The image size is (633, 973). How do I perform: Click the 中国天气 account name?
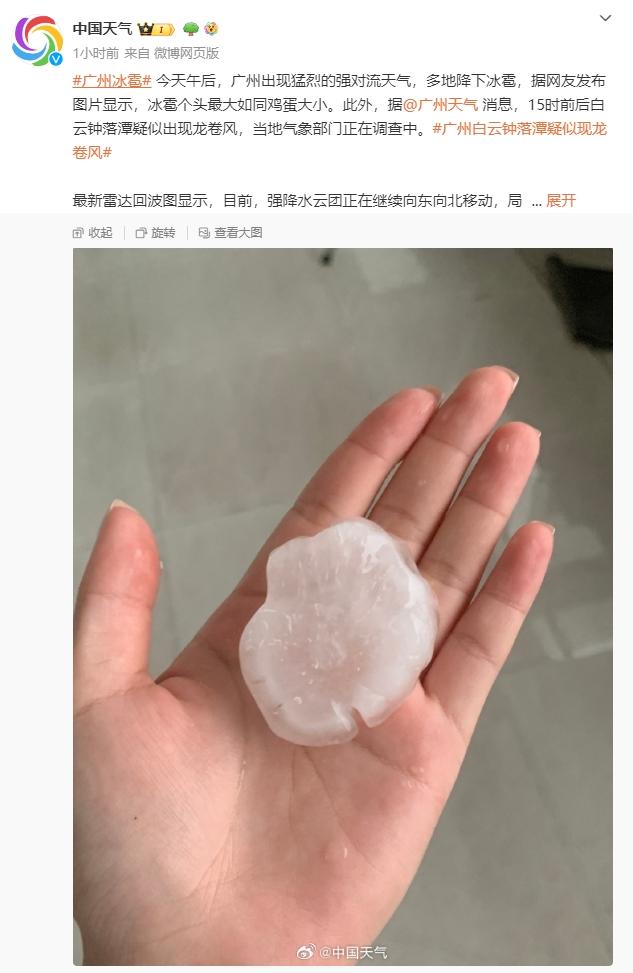(102, 29)
